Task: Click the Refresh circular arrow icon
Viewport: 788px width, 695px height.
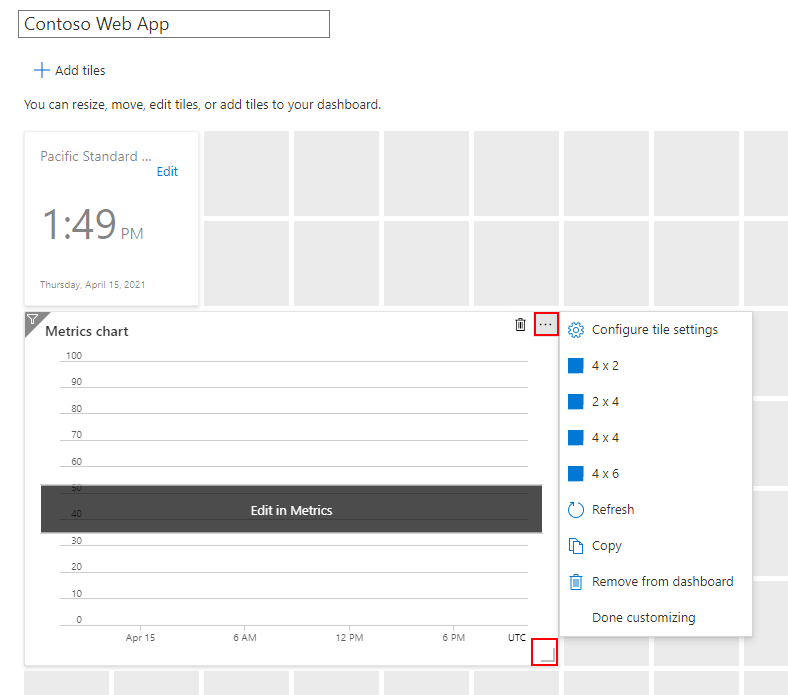Action: [575, 510]
